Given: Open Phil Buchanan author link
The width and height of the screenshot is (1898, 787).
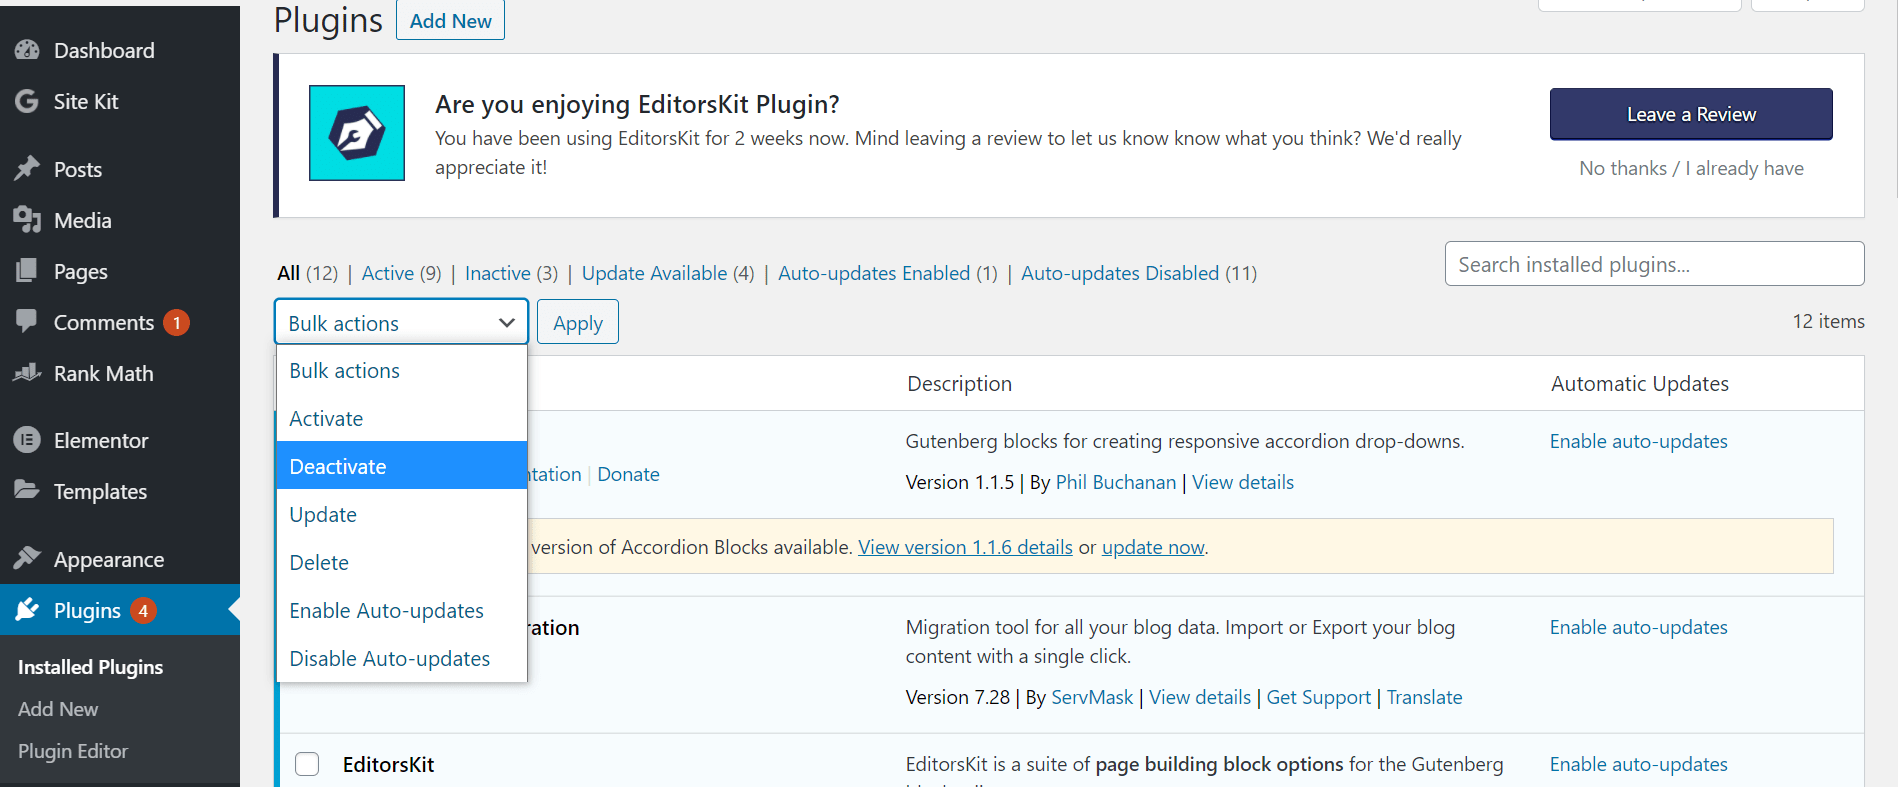Looking at the screenshot, I should (x=1116, y=482).
